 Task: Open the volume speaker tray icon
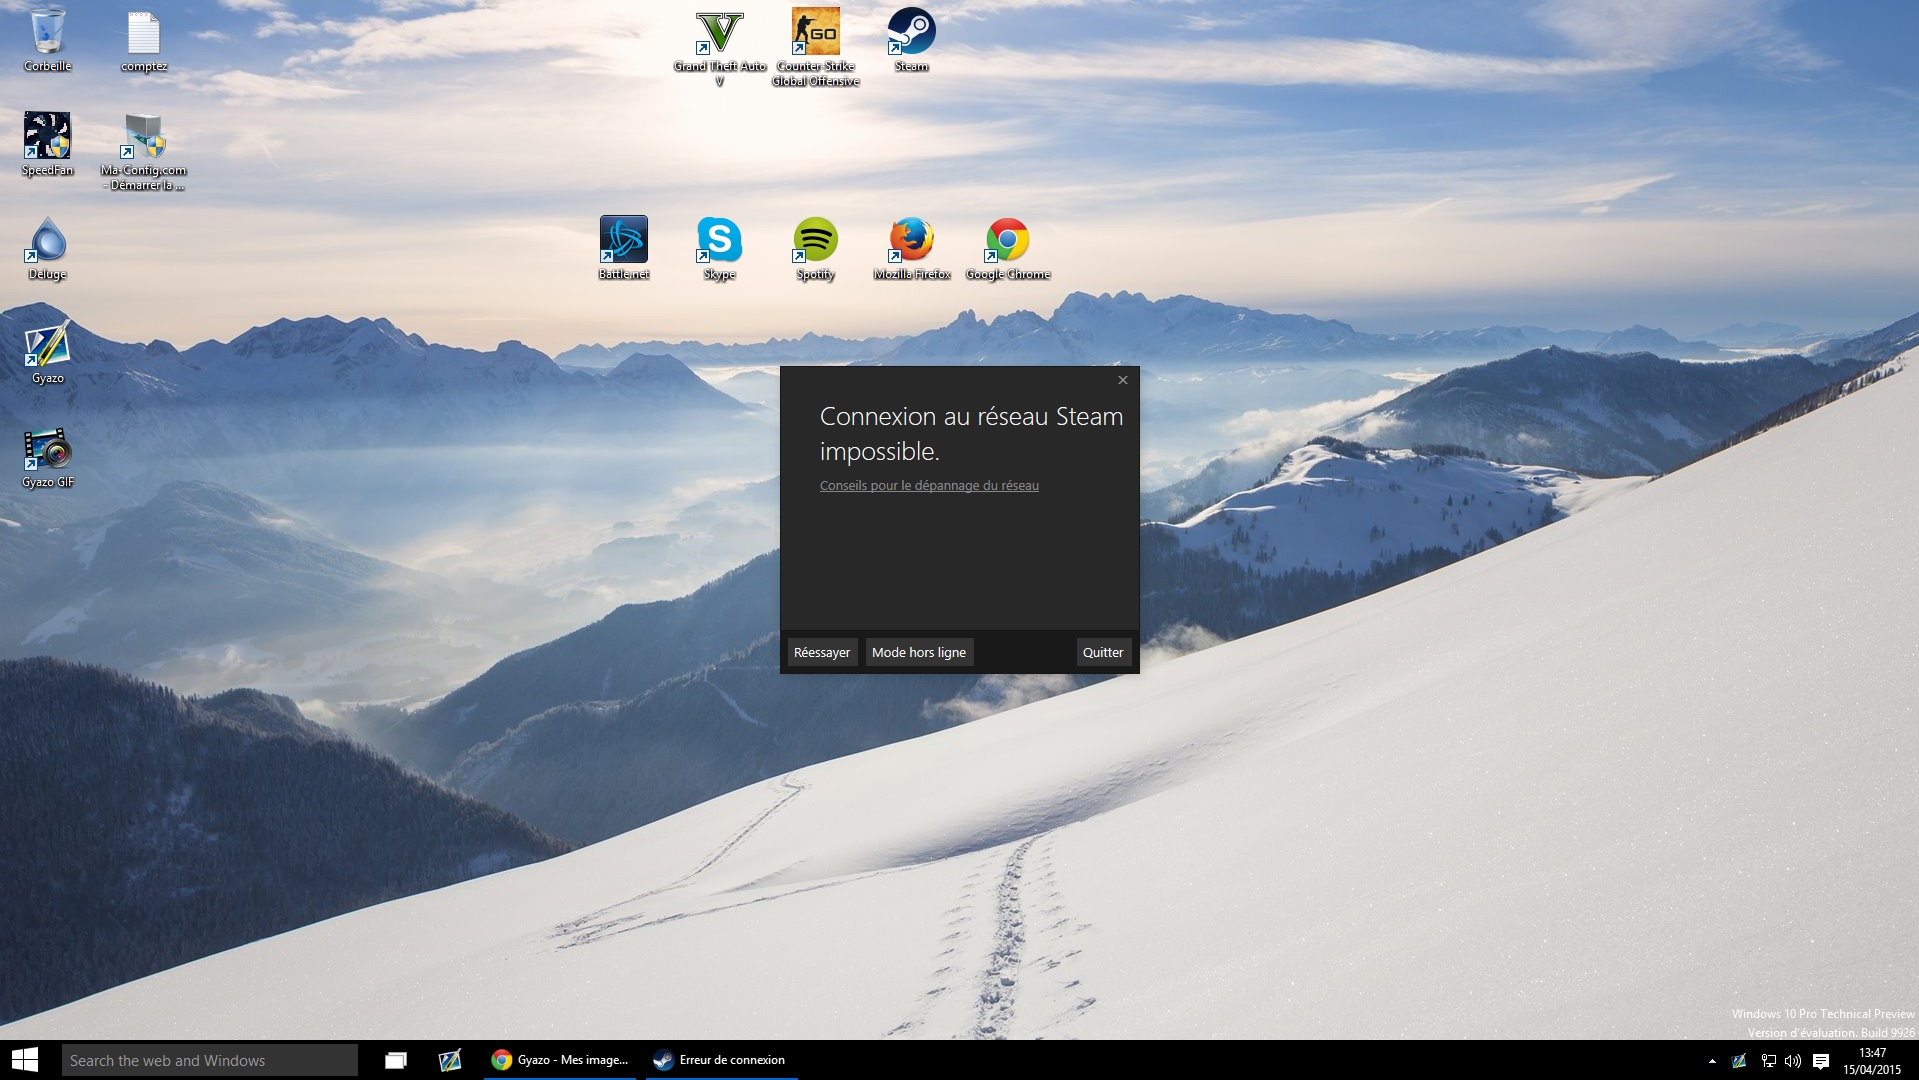click(x=1793, y=1061)
